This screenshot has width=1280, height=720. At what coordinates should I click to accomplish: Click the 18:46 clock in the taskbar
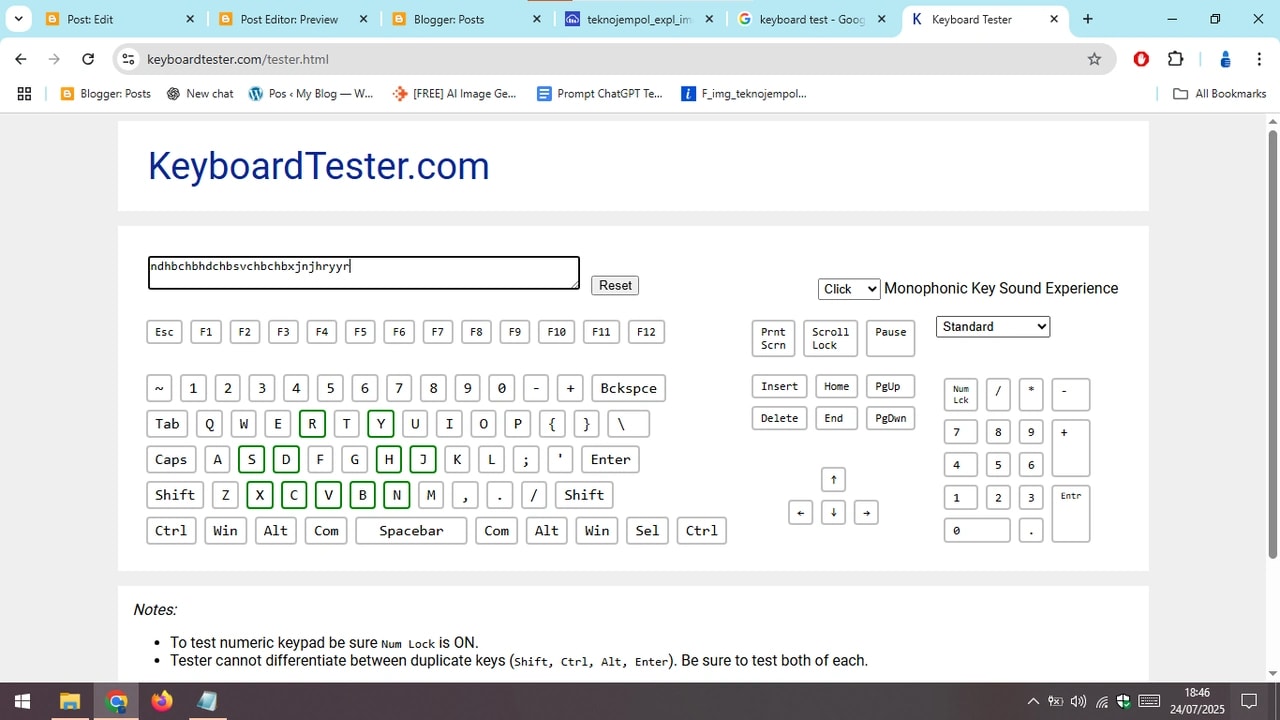pyautogui.click(x=1197, y=692)
